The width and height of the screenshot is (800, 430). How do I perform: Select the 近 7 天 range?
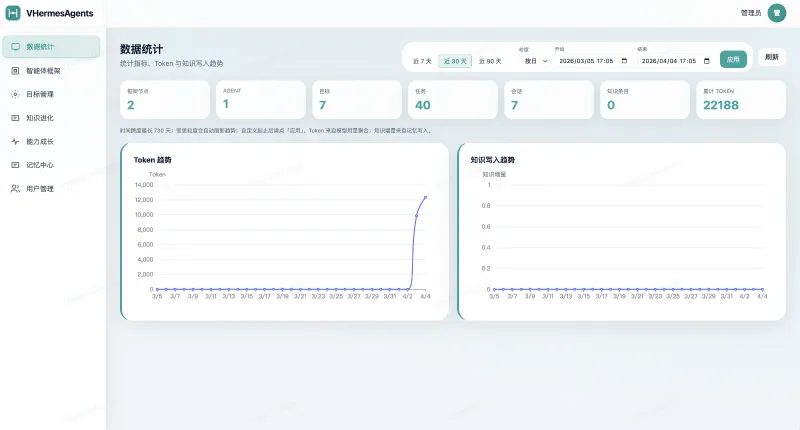coord(422,61)
